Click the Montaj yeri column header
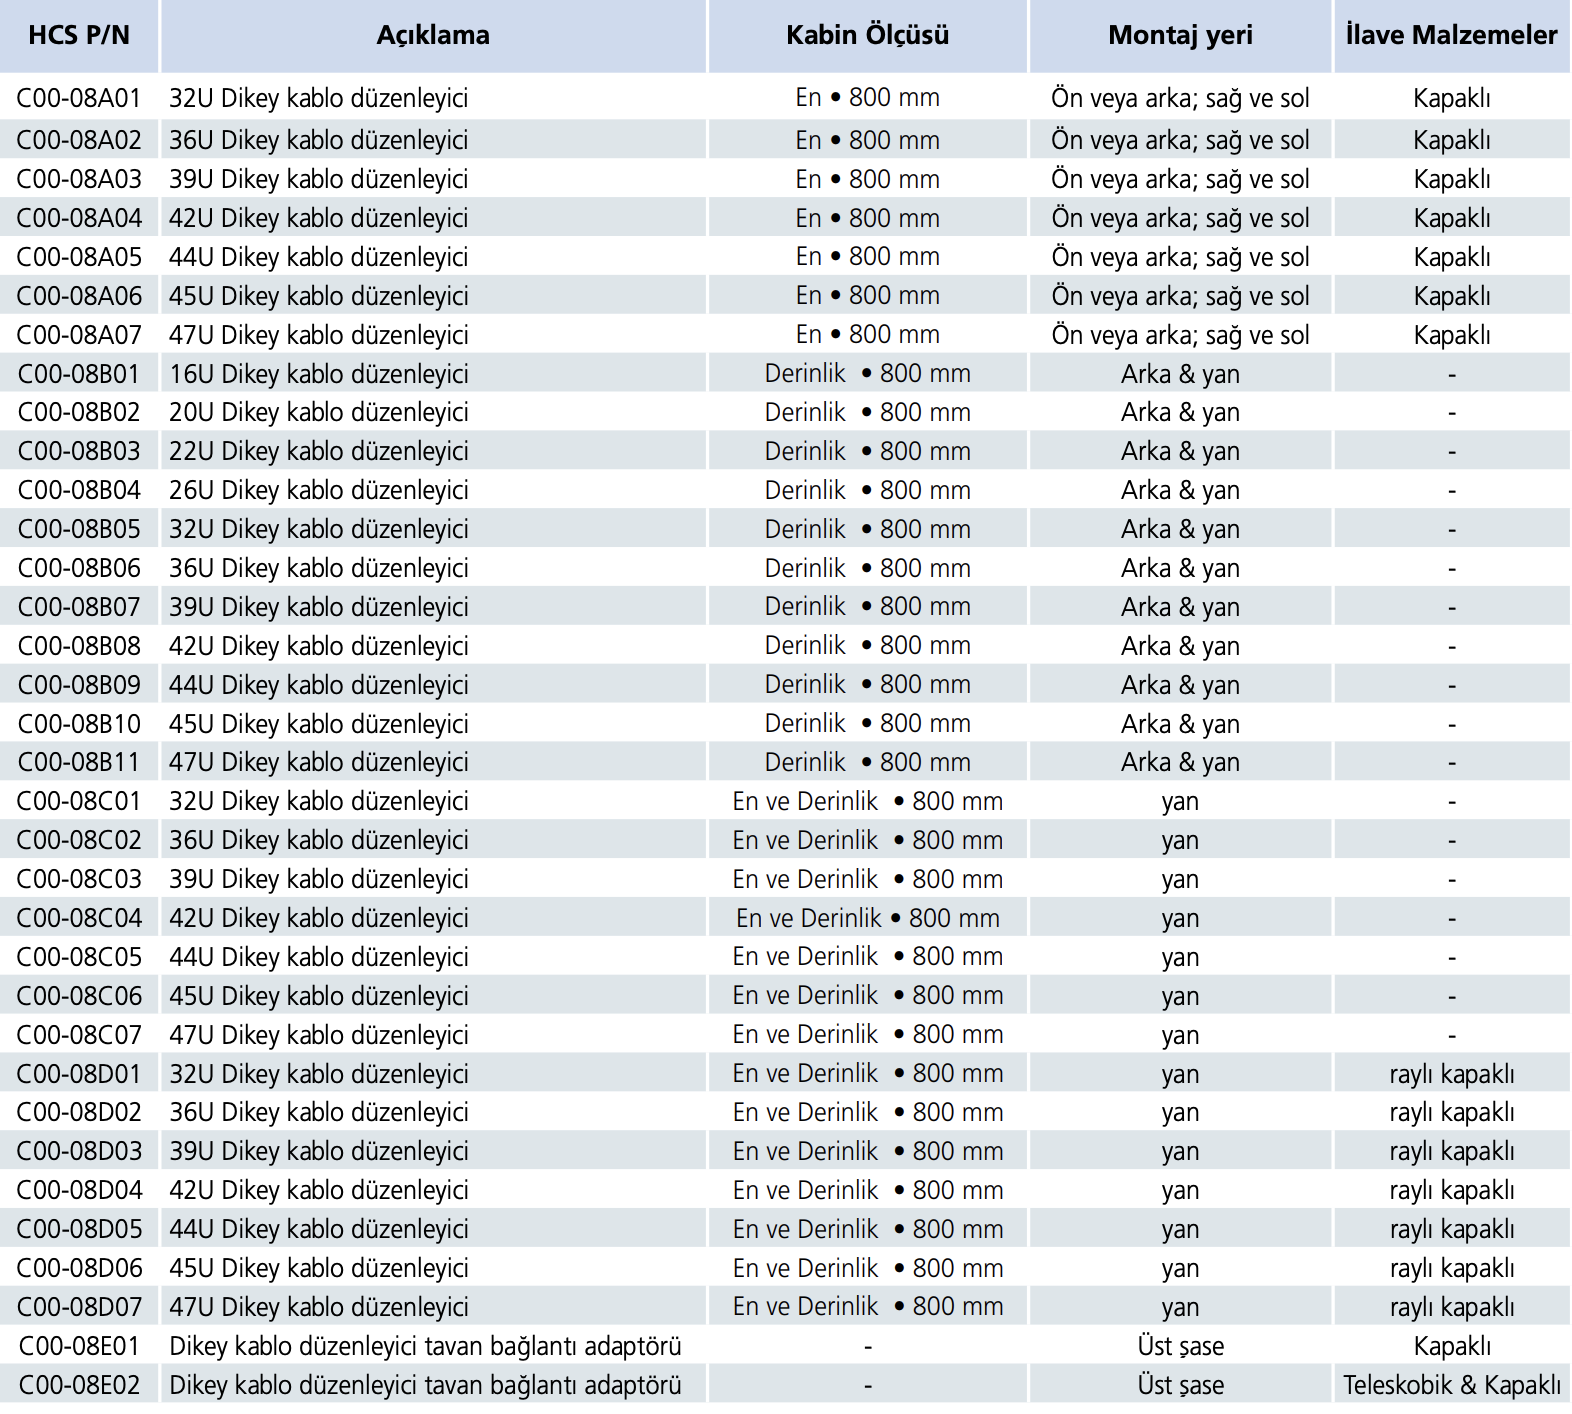 [x=1180, y=35]
